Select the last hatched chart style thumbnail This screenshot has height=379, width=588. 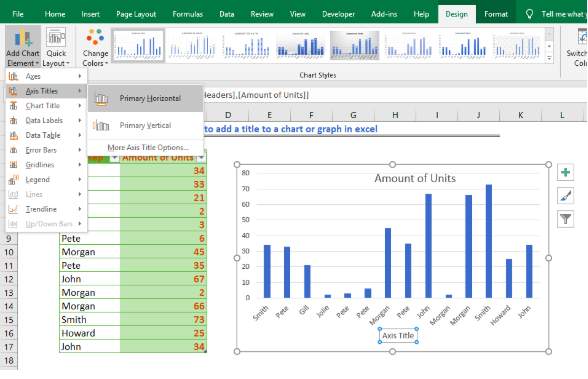click(x=517, y=46)
